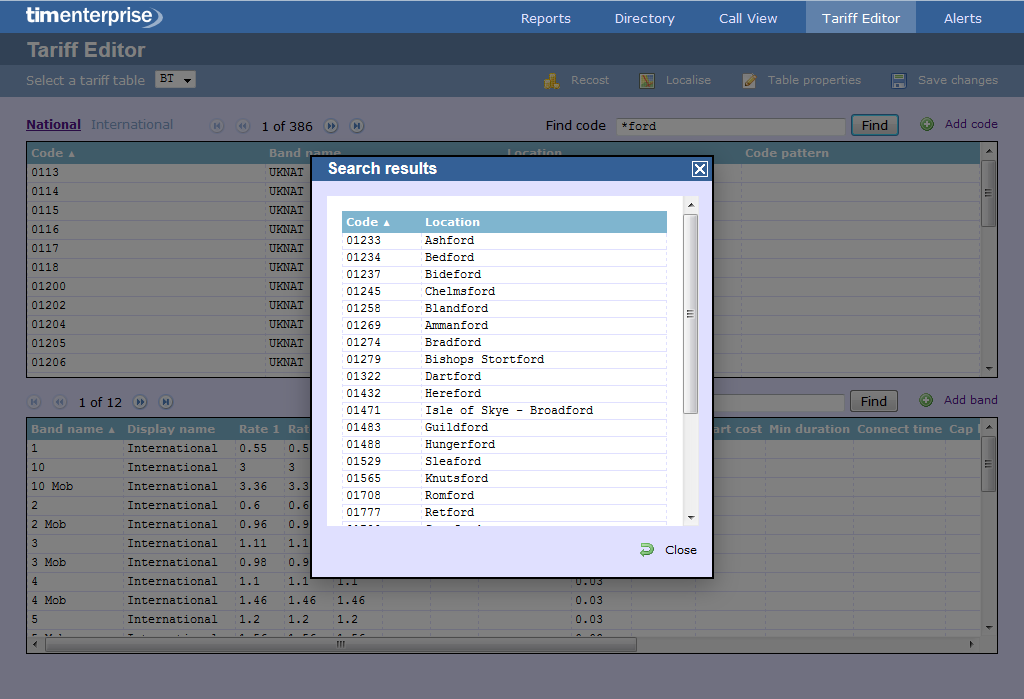Switch to the Reports tab

545,18
